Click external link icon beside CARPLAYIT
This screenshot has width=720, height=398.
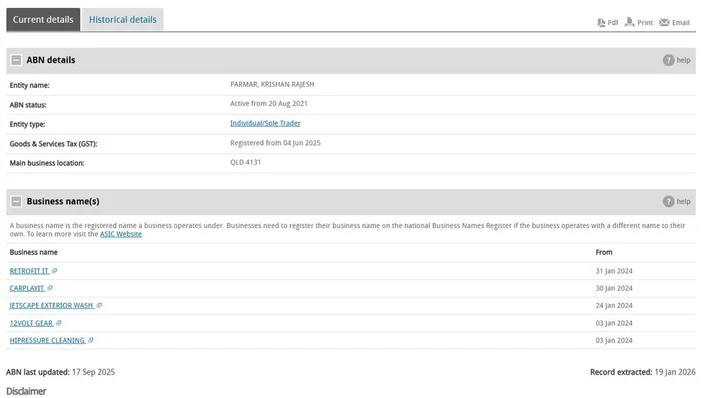click(50, 288)
